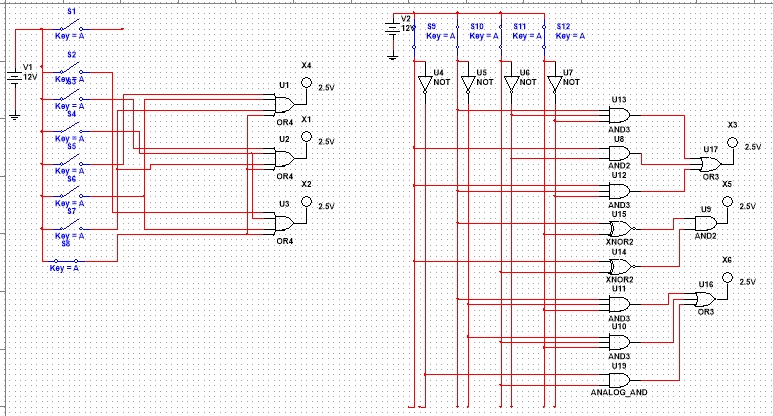The height and width of the screenshot is (416, 773).
Task: Click the Key = A label under S1
Action: [70, 36]
